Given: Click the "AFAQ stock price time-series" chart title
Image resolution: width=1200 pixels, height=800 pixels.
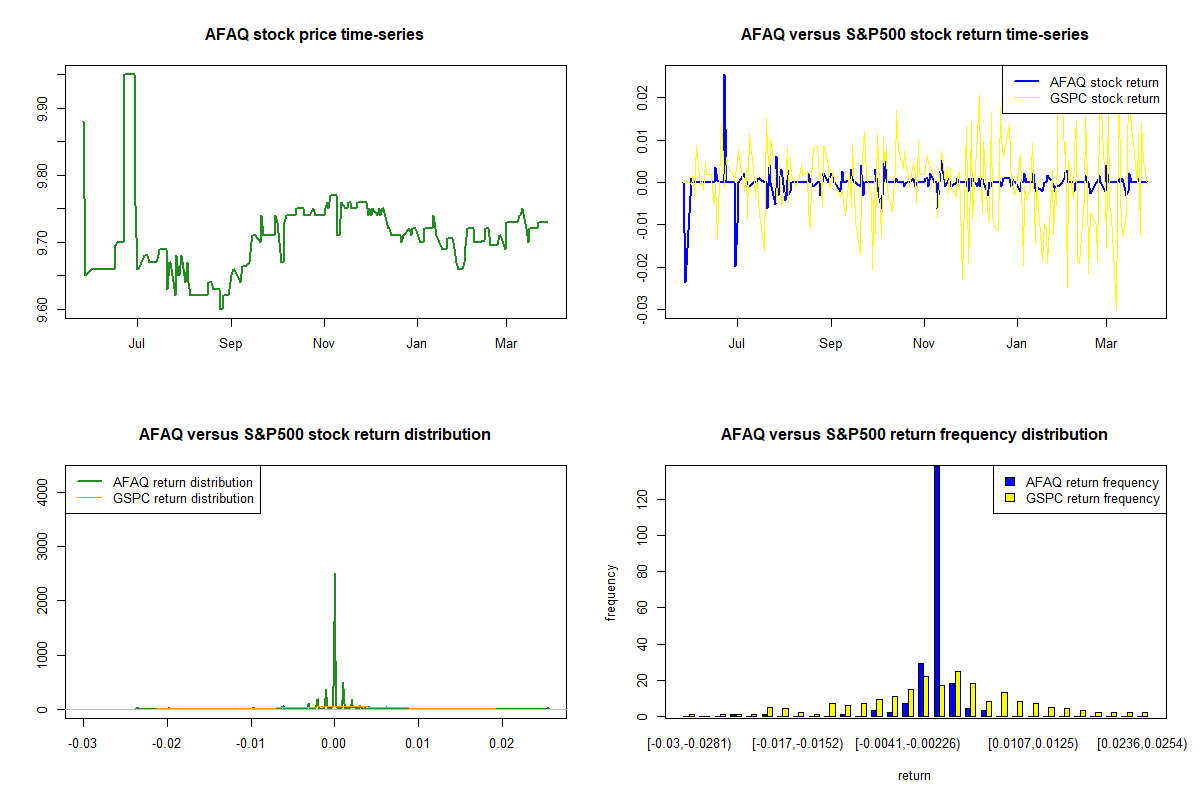Looking at the screenshot, I should (x=314, y=35).
